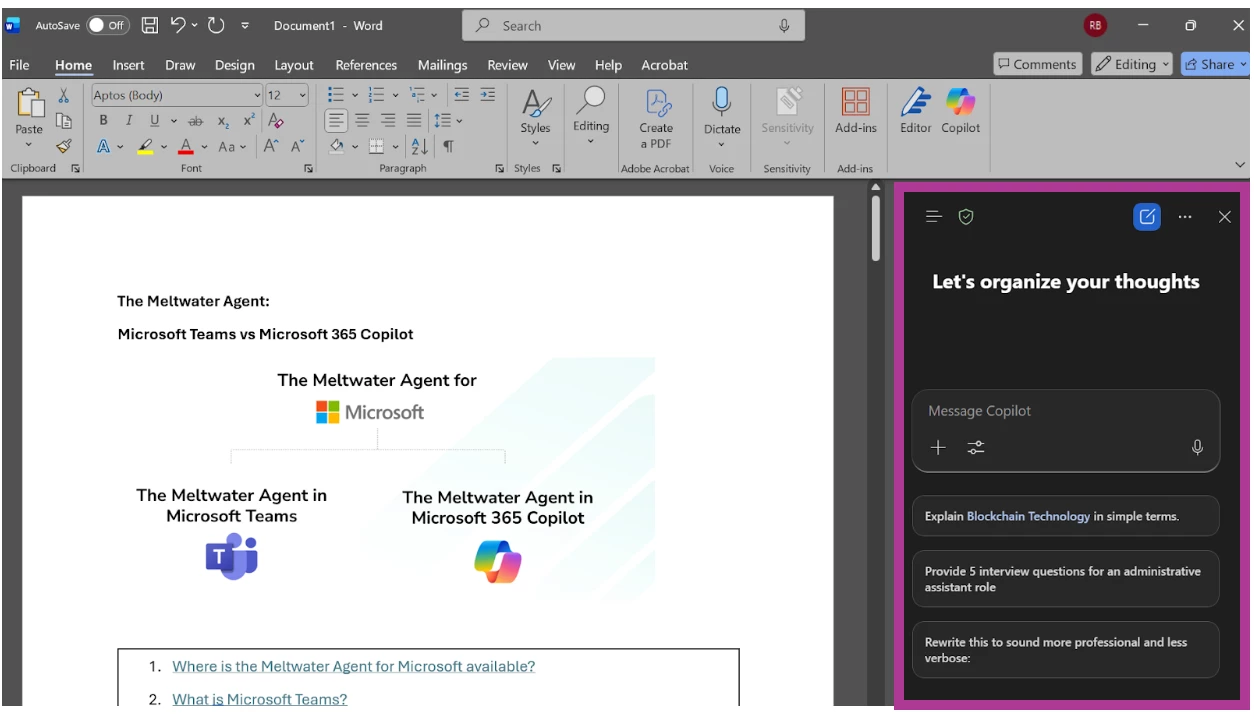Click the Copilot ribbon icon
This screenshot has height=718, width=1254.
[x=960, y=111]
